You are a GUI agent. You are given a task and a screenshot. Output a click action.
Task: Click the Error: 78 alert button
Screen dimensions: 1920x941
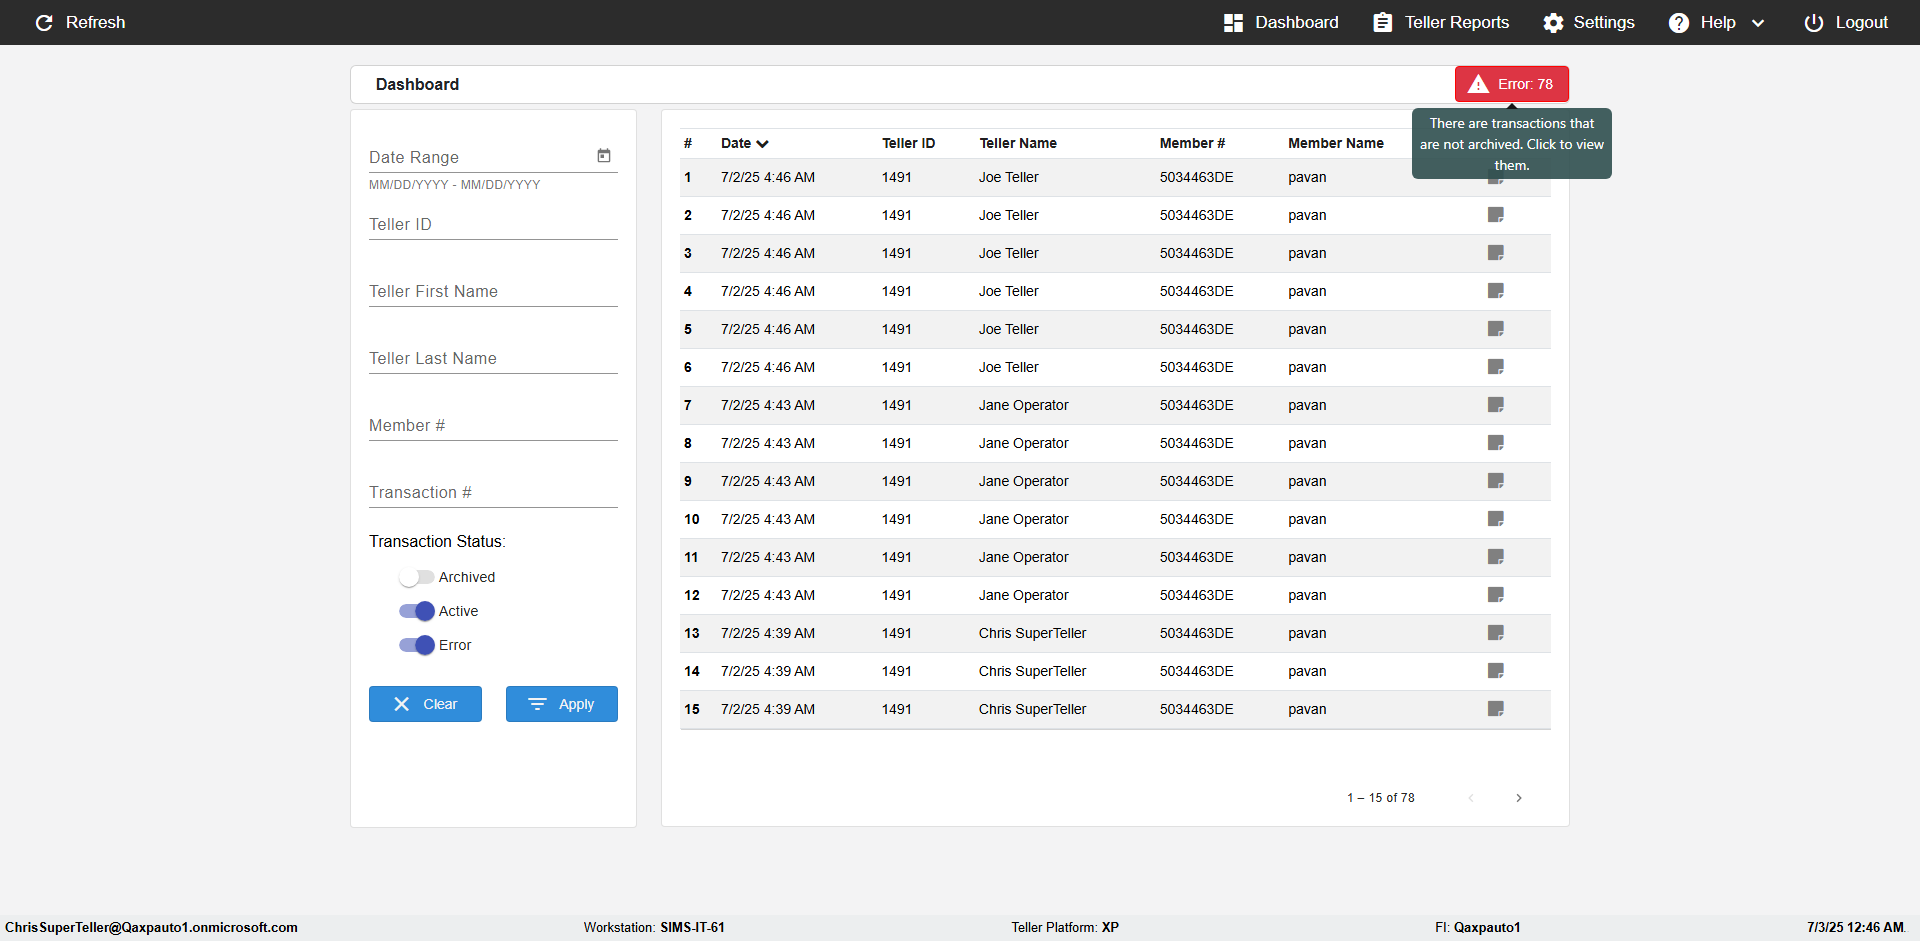(x=1511, y=84)
